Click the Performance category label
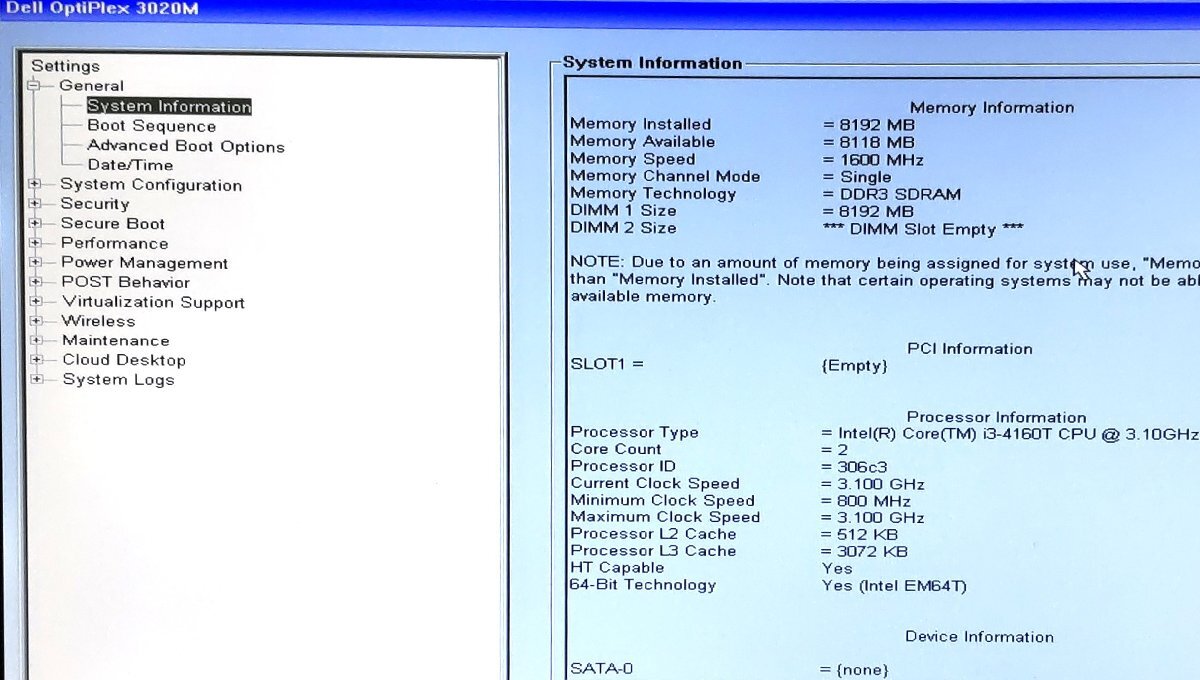1200x680 pixels. point(115,243)
